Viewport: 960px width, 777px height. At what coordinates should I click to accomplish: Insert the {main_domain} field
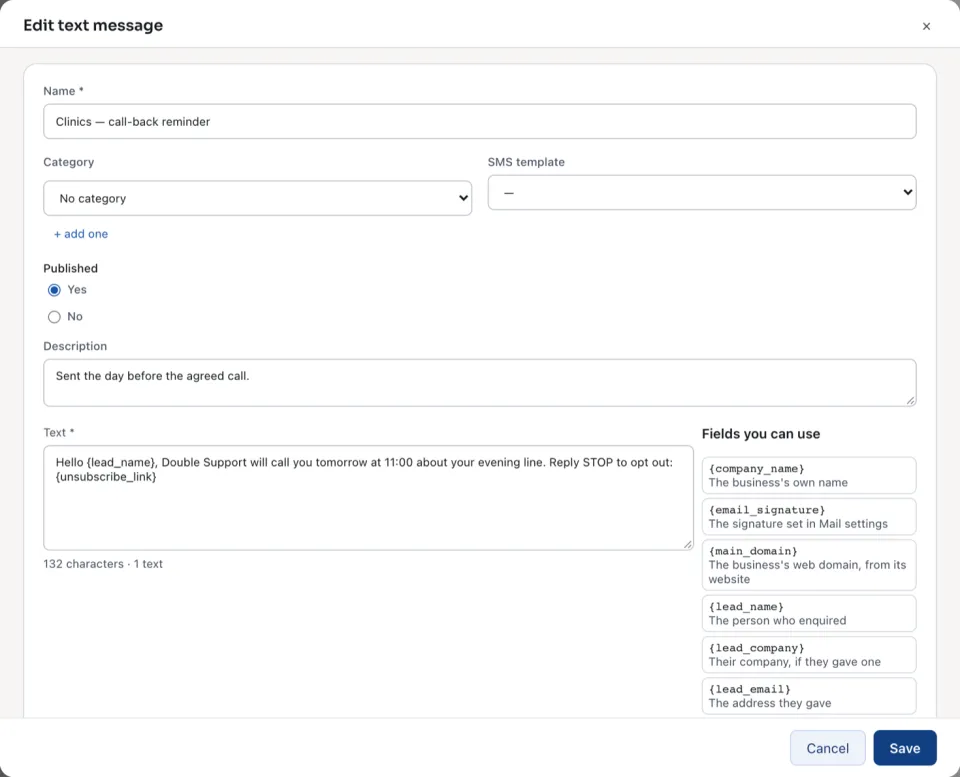pos(809,565)
